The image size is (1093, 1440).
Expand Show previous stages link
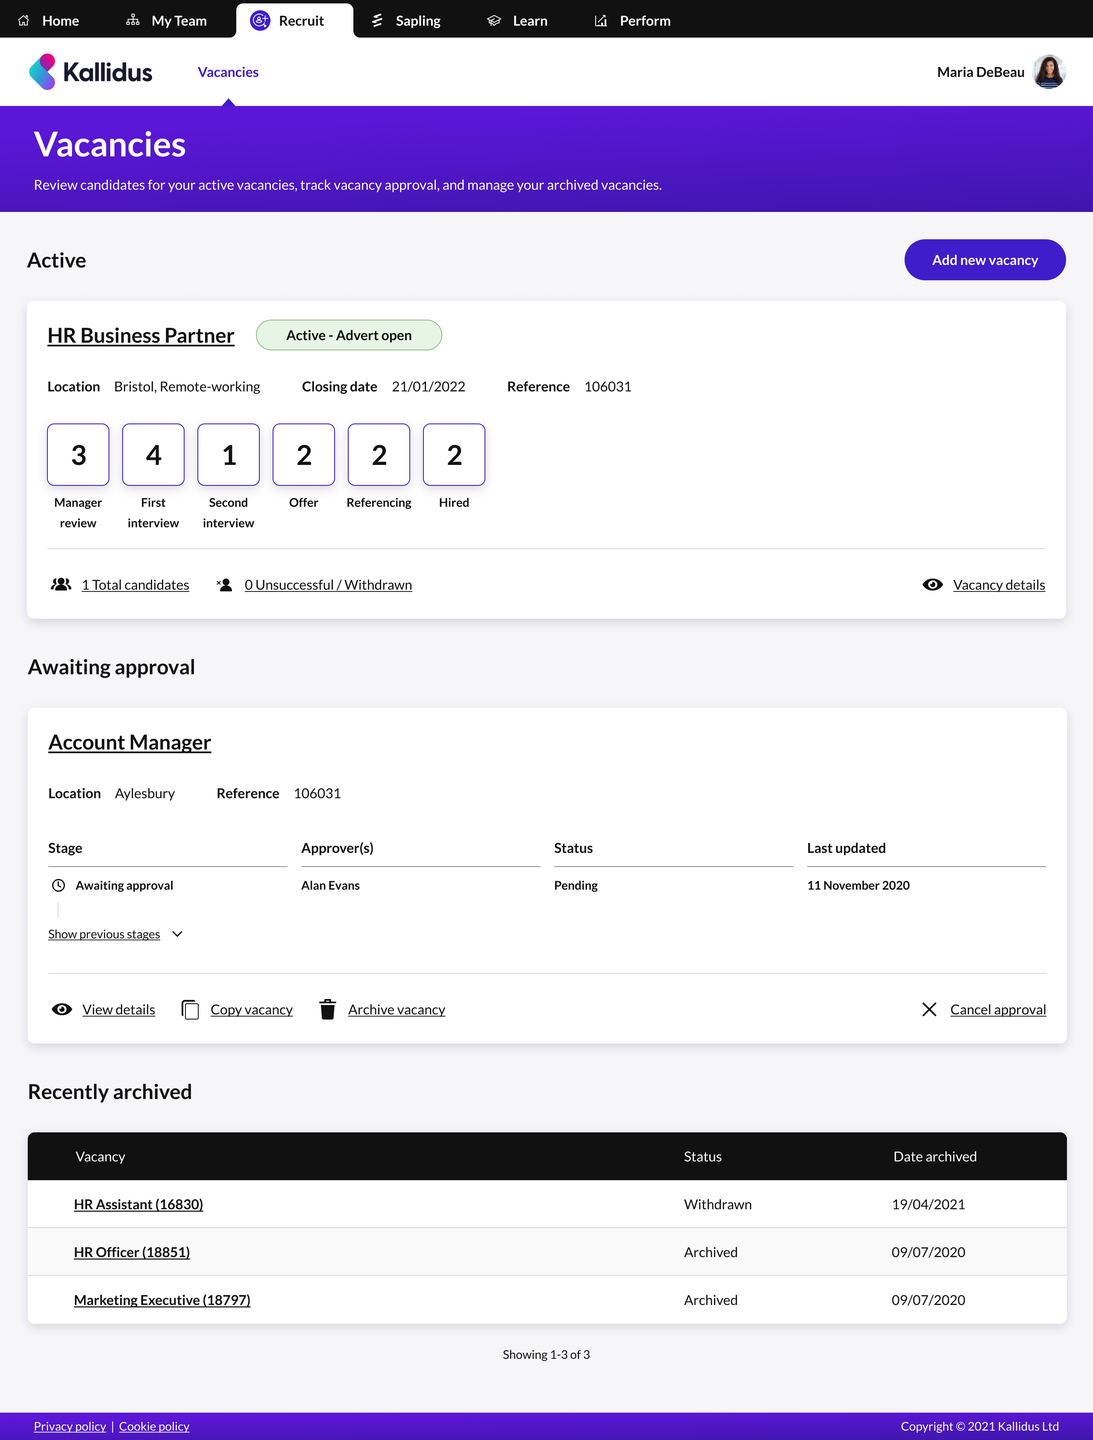point(104,934)
